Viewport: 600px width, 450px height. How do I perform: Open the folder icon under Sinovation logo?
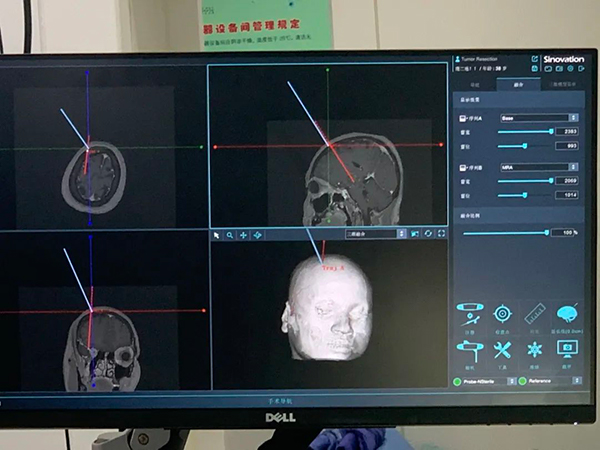click(x=548, y=69)
